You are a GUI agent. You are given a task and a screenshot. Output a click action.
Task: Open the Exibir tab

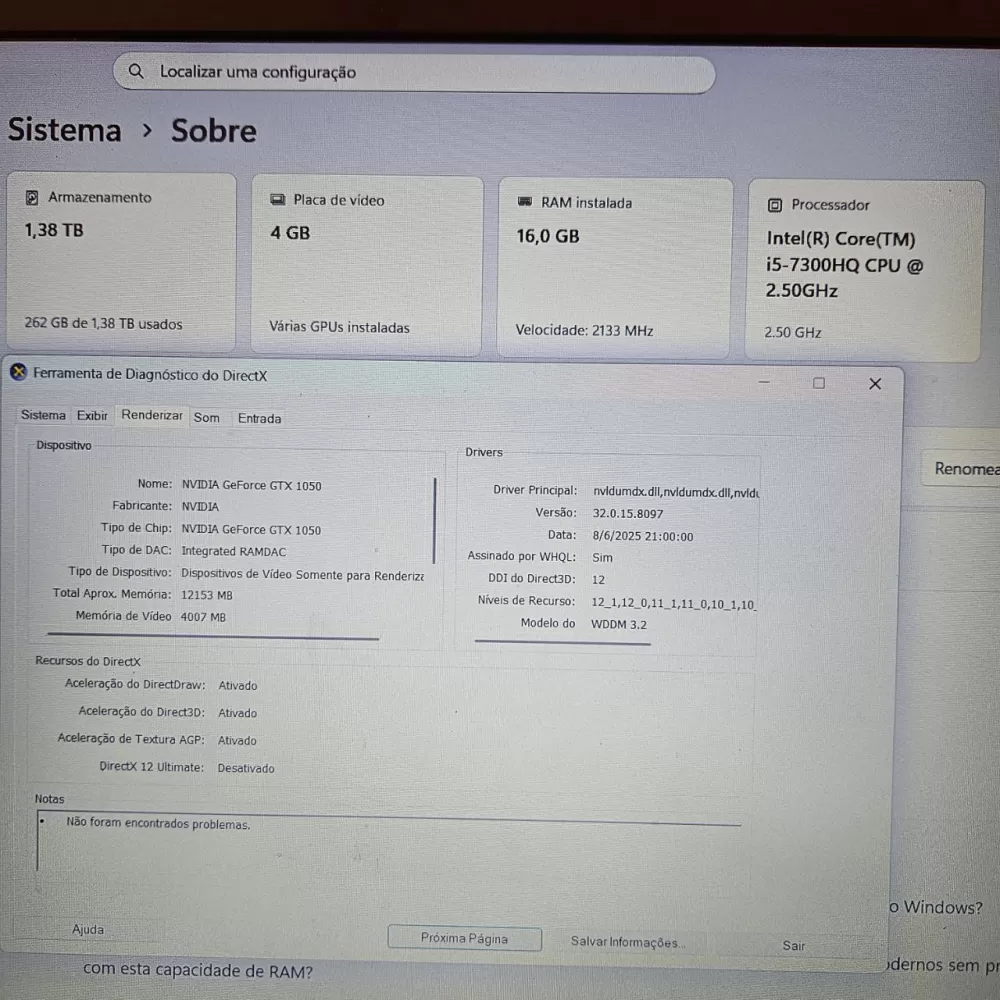pos(92,416)
